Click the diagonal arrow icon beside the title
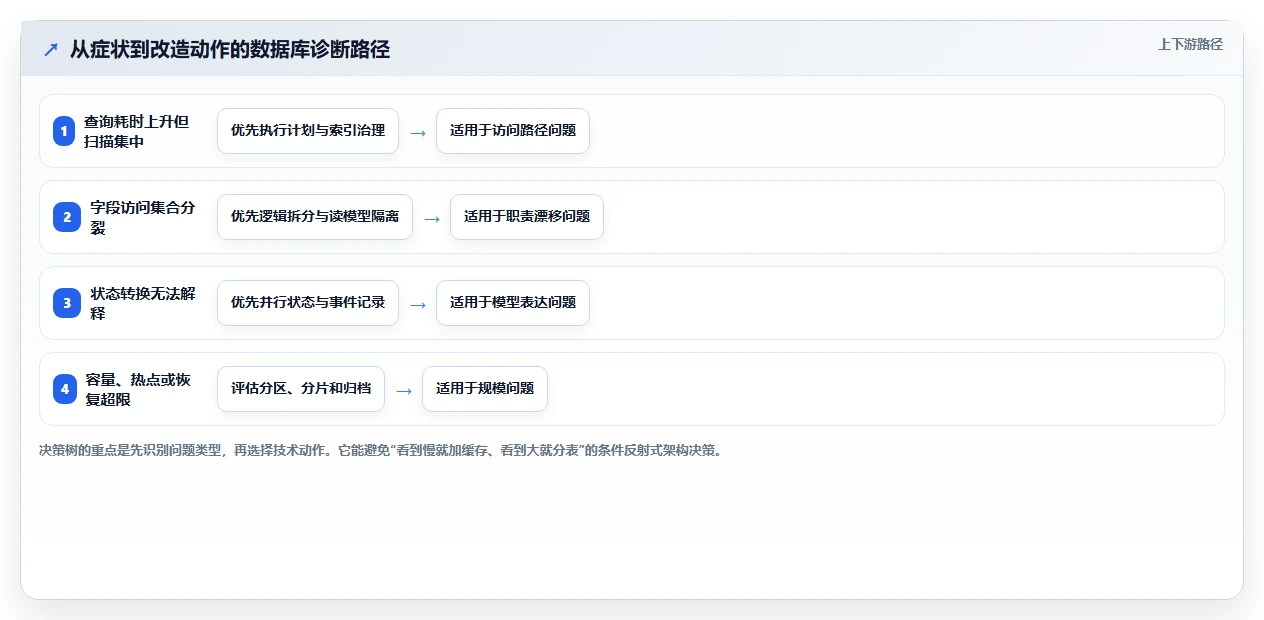 (x=50, y=50)
